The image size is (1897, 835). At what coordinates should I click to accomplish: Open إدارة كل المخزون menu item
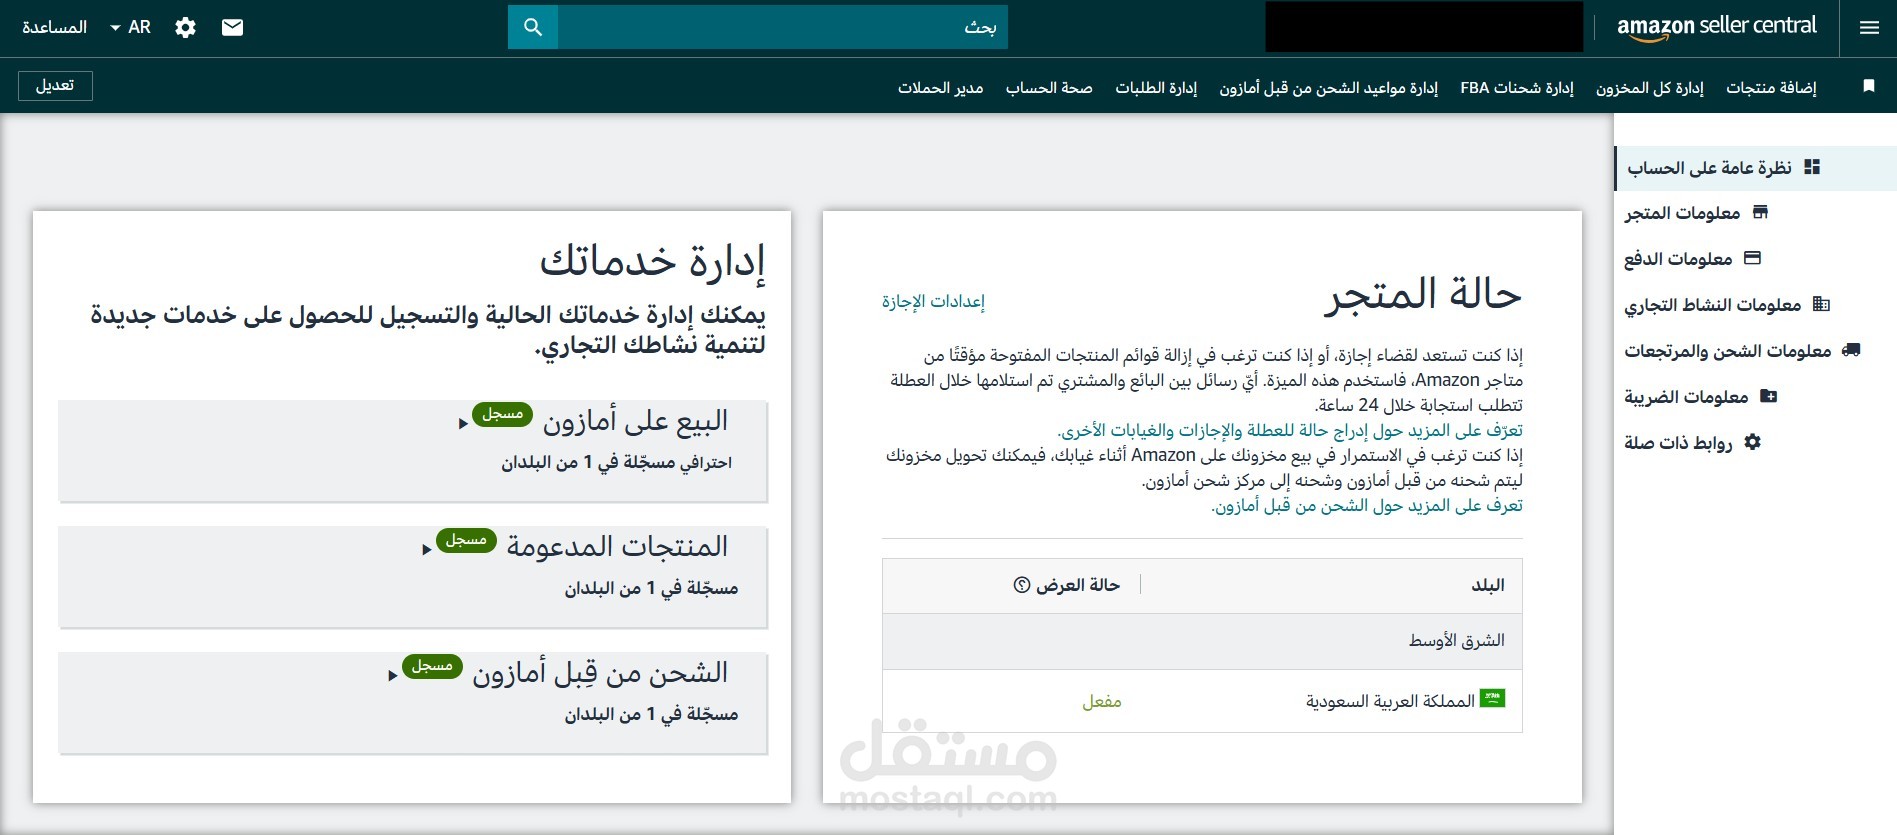(x=1650, y=88)
